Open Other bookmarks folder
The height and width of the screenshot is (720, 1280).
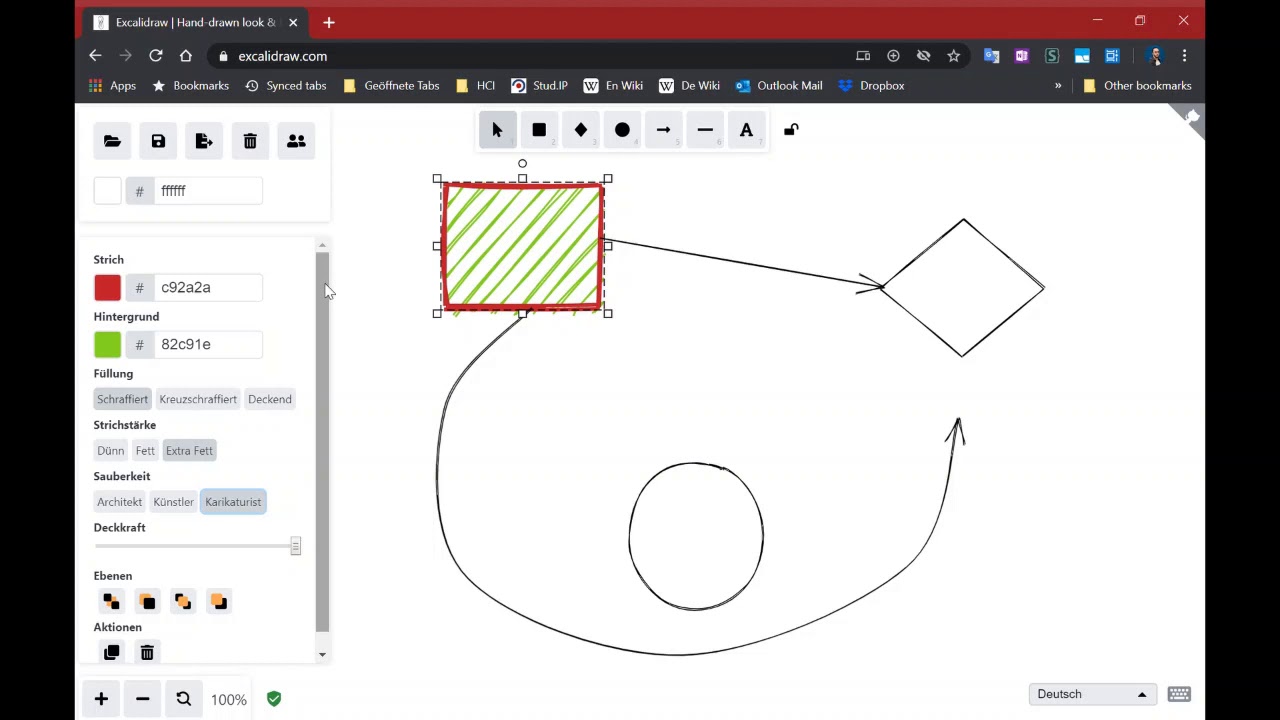[x=1137, y=86]
